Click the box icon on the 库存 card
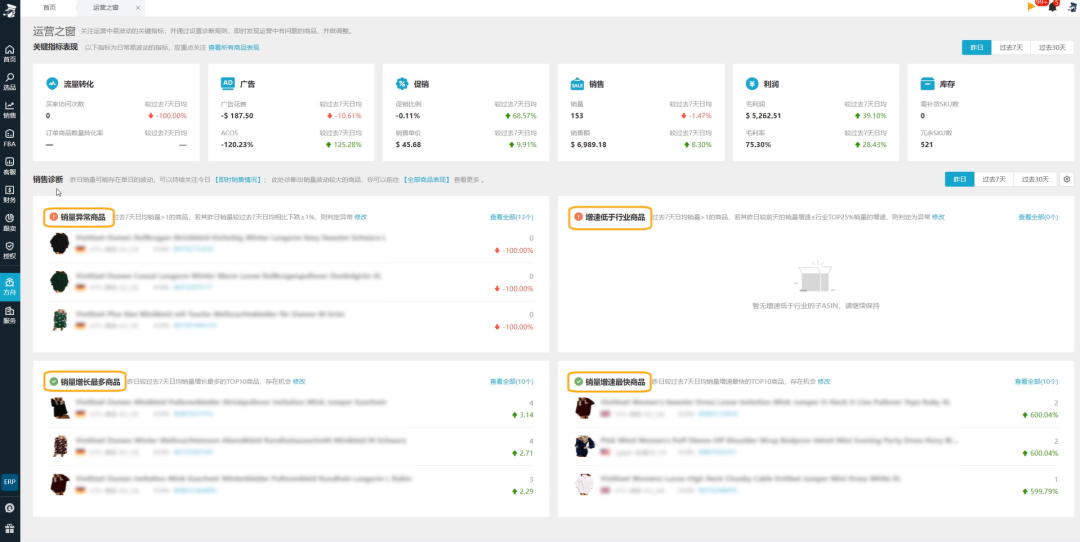This screenshot has height=542, width=1080. click(x=928, y=83)
